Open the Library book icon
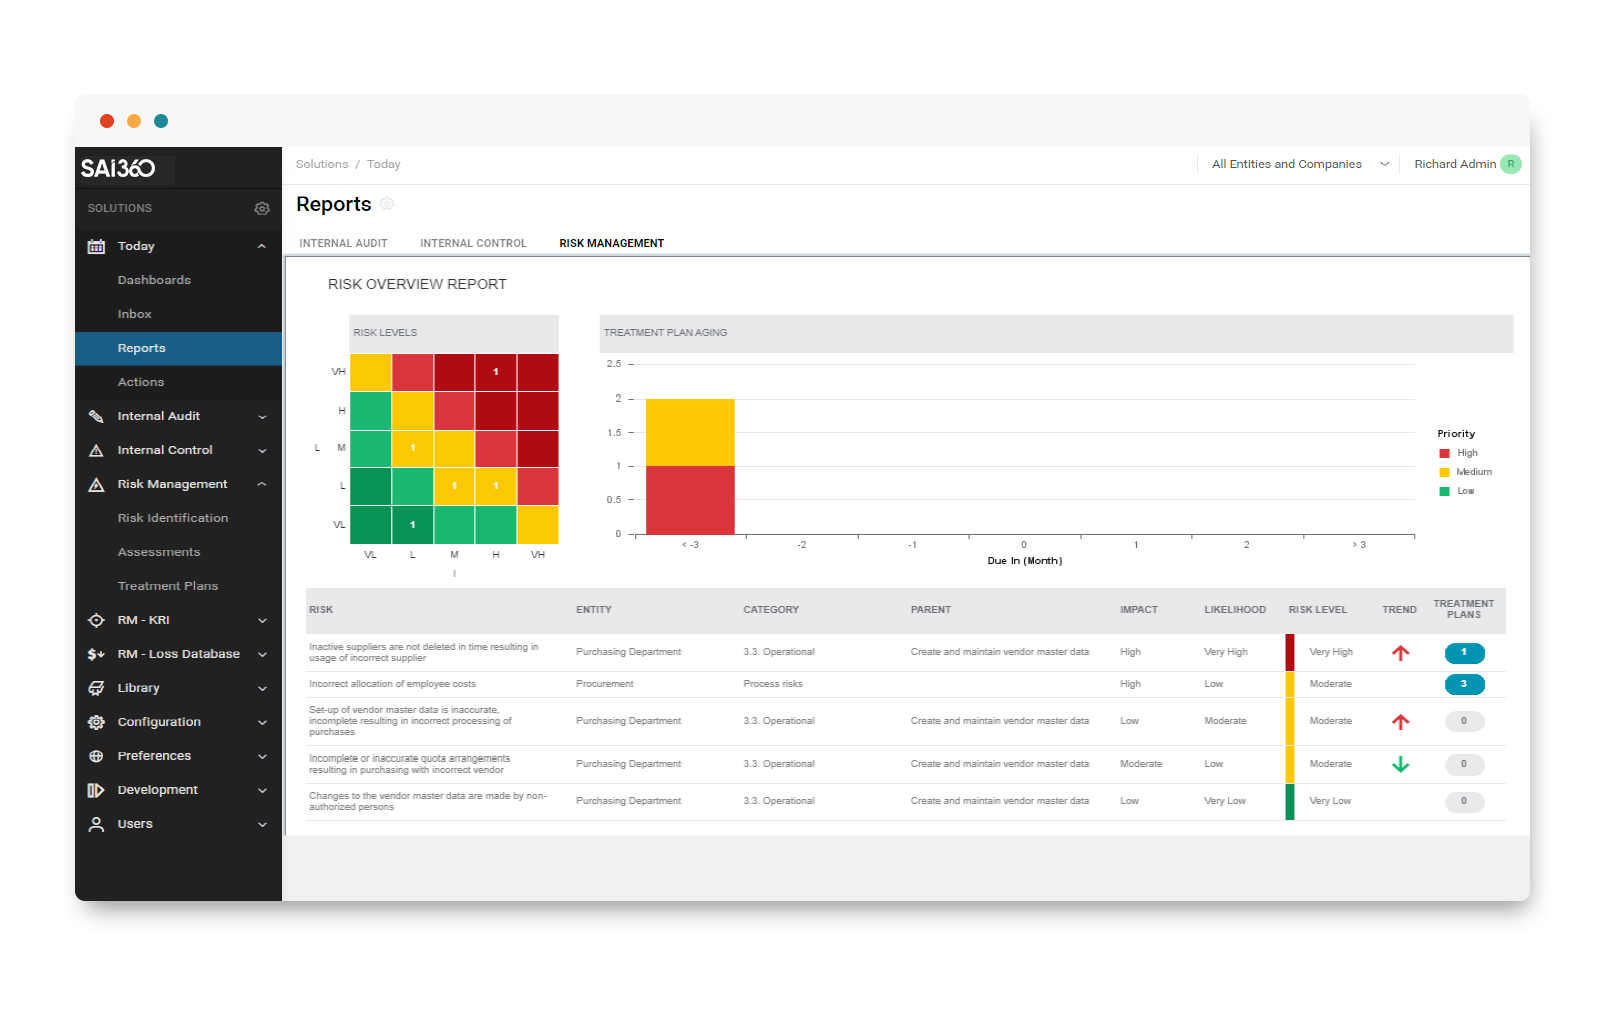Image resolution: width=1600 pixels, height=1022 pixels. [x=96, y=688]
